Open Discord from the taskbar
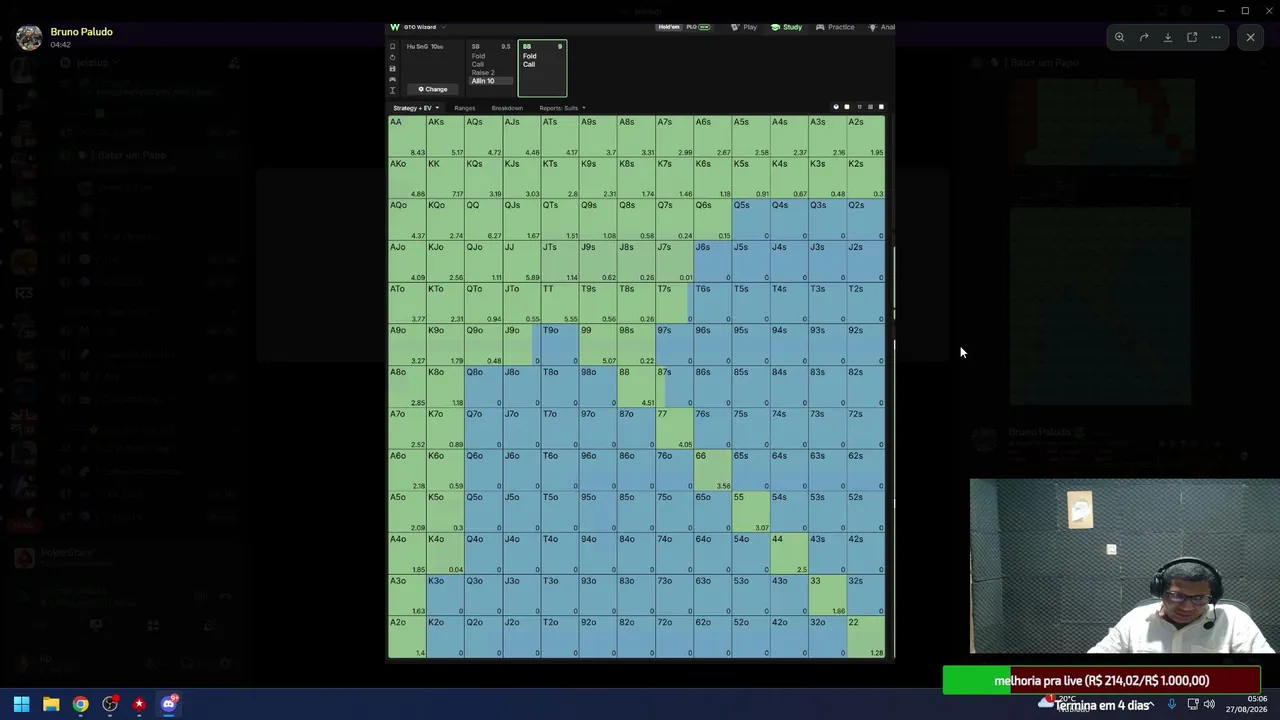 pyautogui.click(x=169, y=704)
